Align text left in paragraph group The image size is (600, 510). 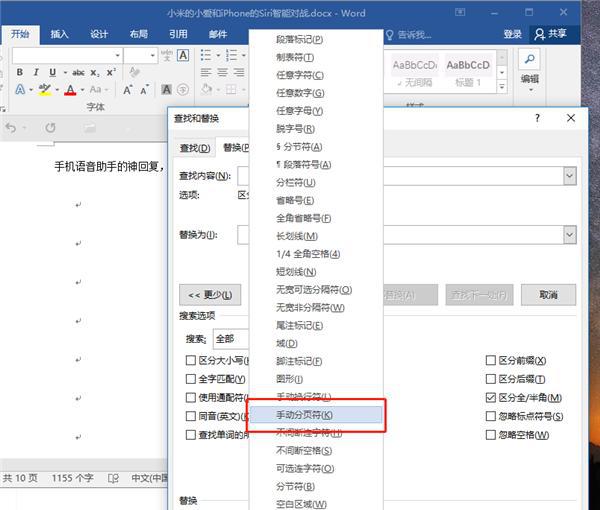206,72
